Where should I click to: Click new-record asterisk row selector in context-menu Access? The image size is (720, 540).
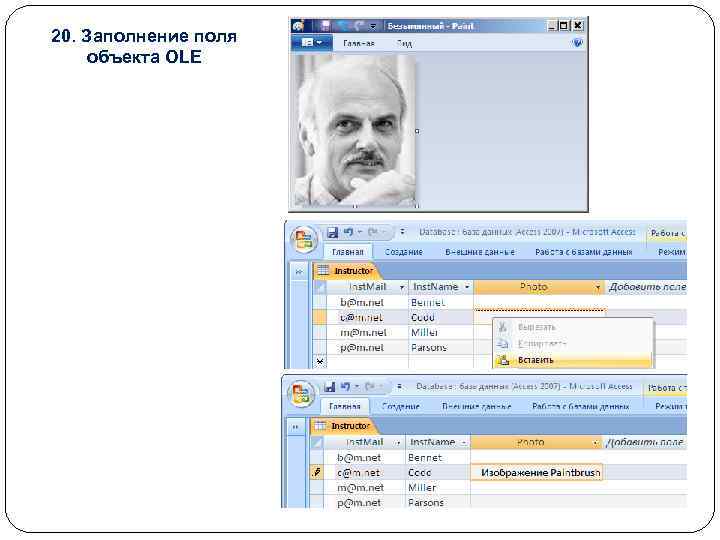(x=320, y=362)
